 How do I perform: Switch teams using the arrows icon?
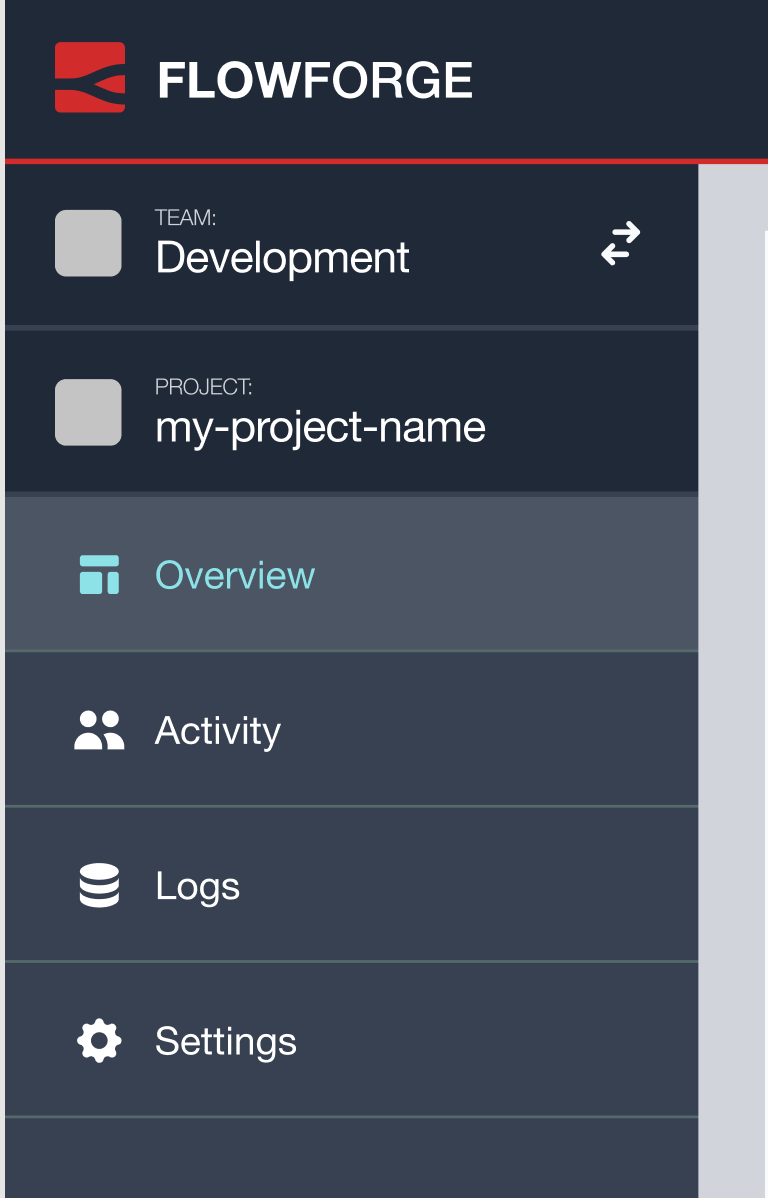pos(621,244)
